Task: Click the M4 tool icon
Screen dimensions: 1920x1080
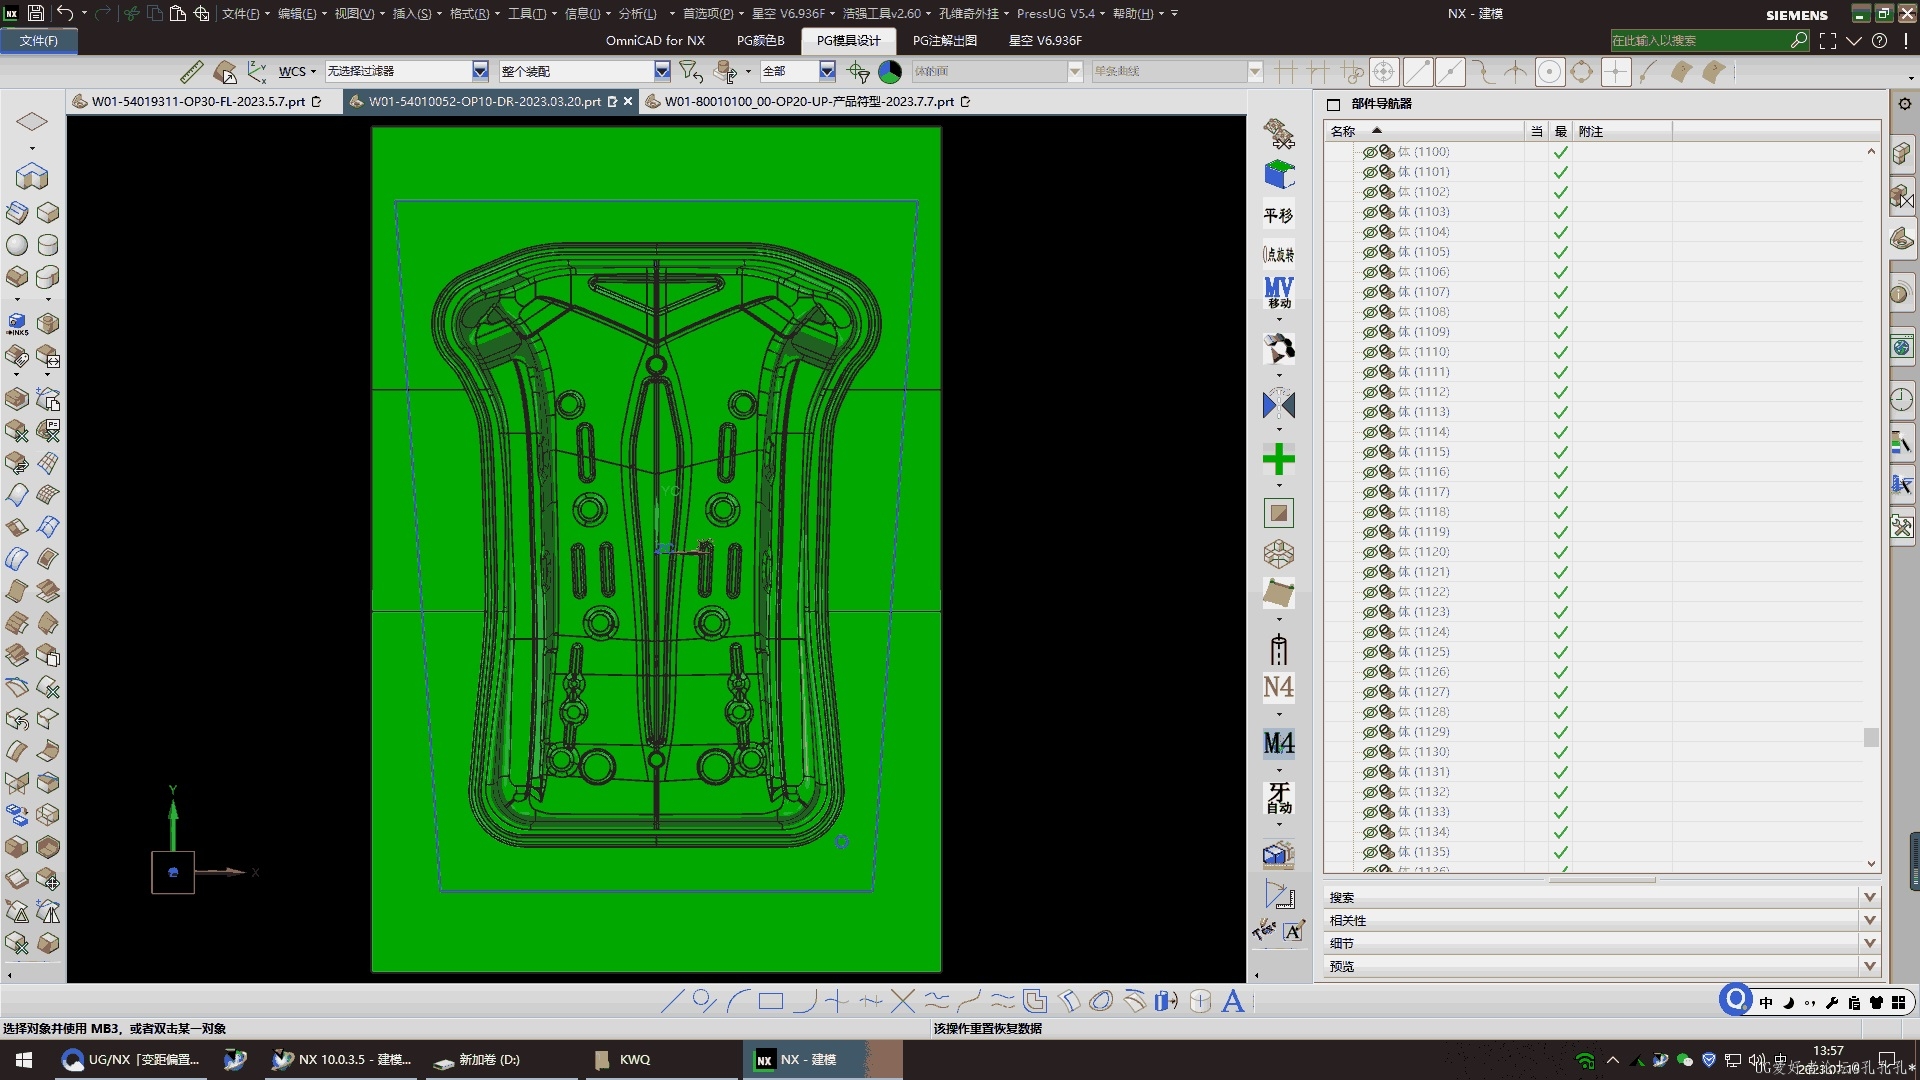Action: pyautogui.click(x=1278, y=743)
